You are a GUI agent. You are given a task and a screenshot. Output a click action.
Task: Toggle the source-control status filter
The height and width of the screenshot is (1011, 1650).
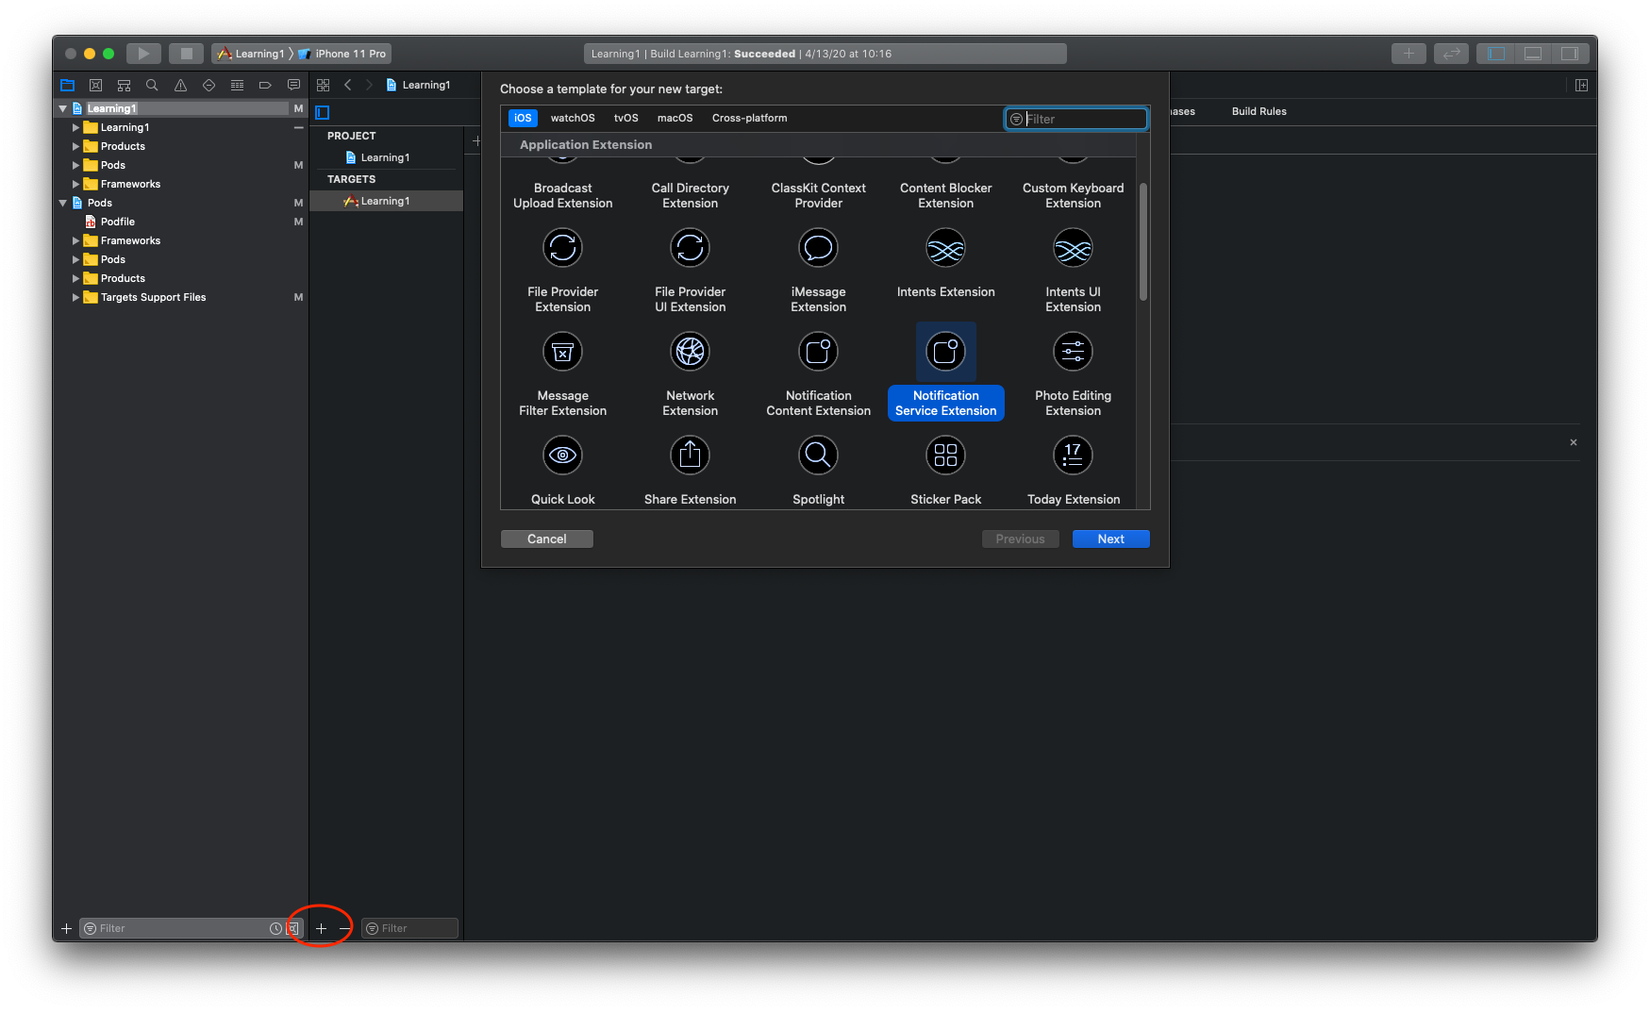293,928
